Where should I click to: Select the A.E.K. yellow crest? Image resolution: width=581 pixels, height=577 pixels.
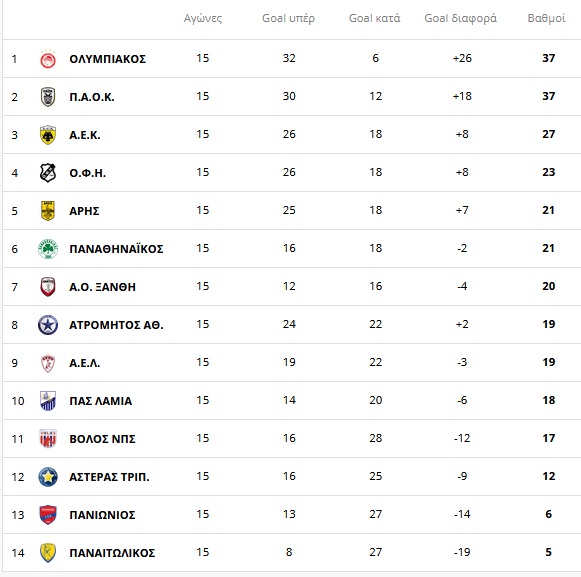pos(48,135)
